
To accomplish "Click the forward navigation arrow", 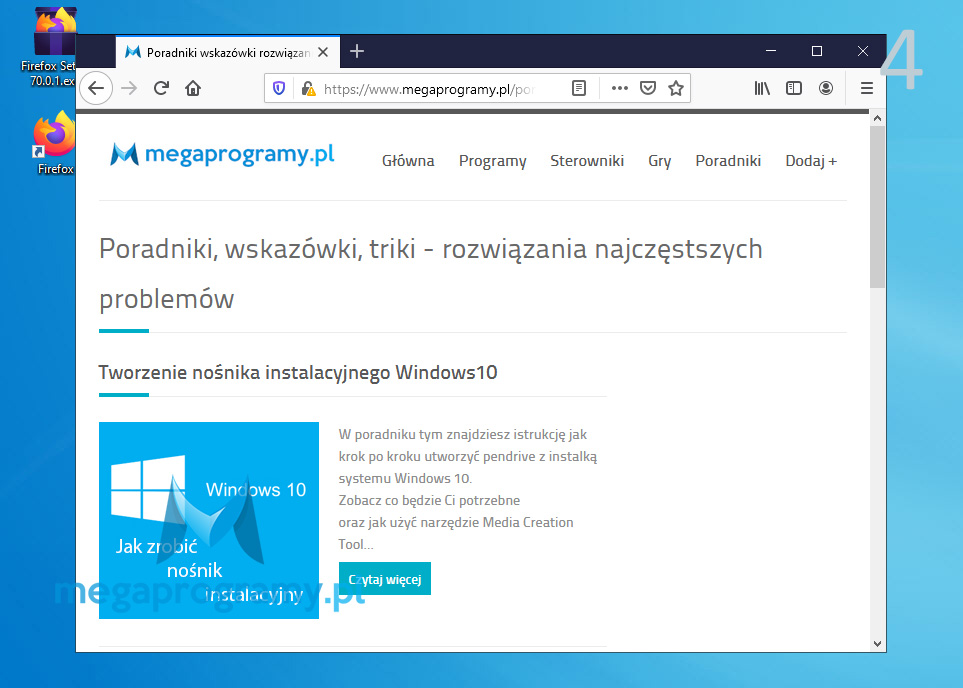I will (129, 88).
